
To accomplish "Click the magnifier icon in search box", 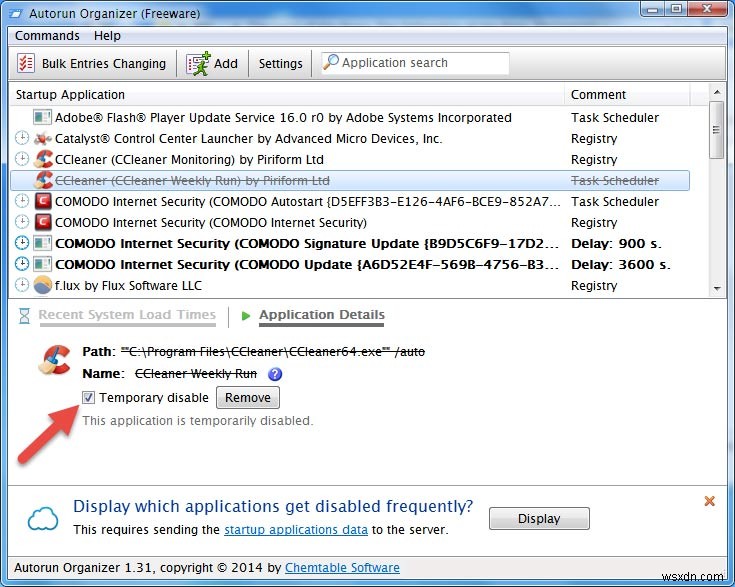I will (x=331, y=62).
